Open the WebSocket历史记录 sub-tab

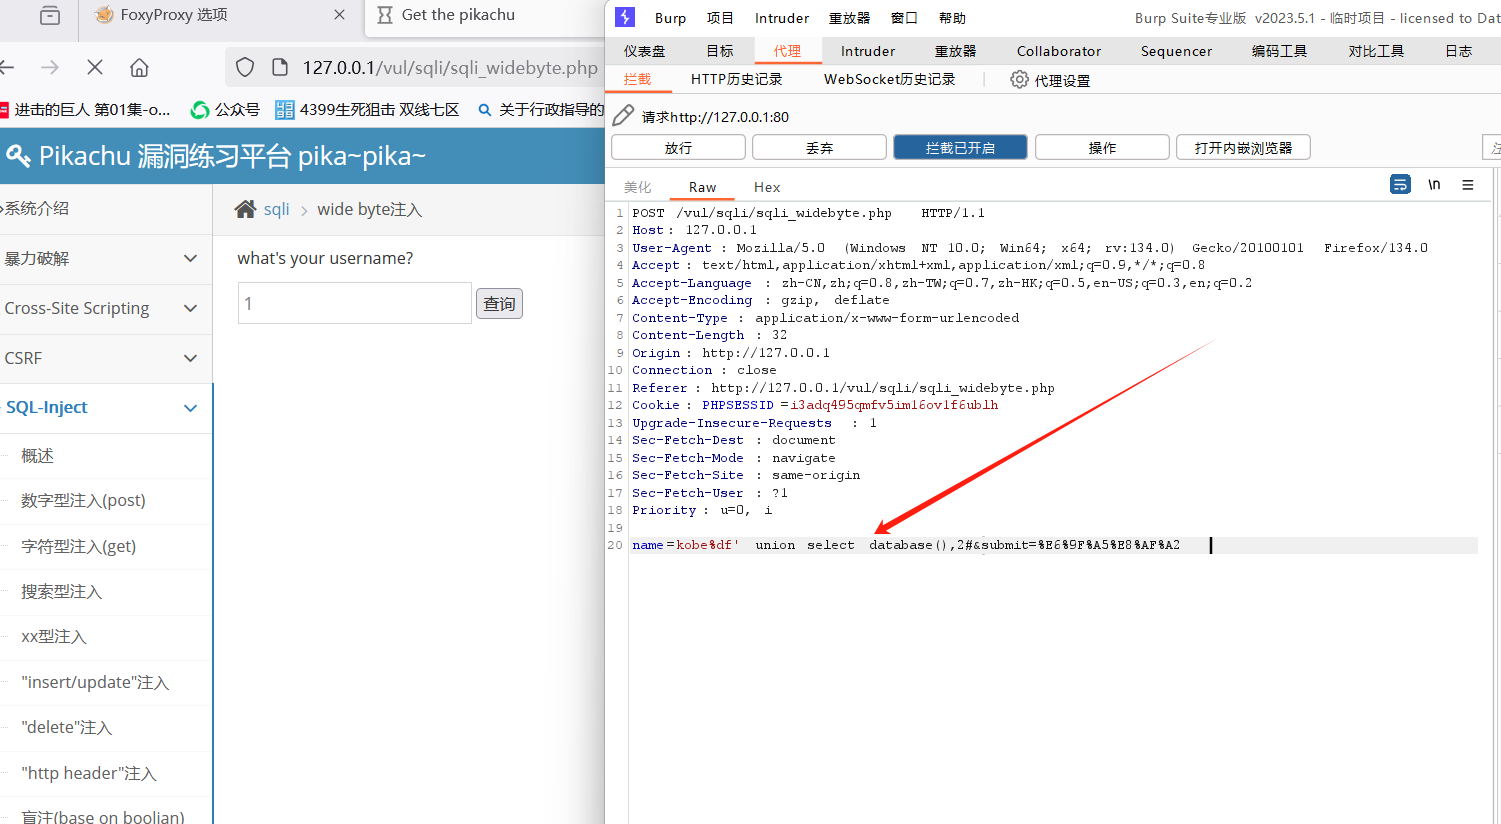coord(889,79)
